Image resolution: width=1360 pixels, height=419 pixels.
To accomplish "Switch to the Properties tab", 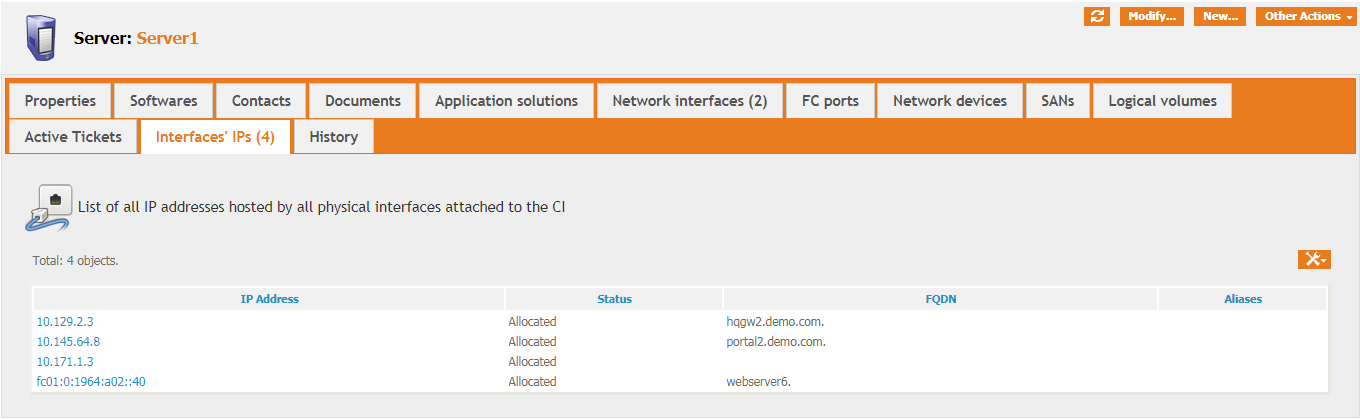I will tap(60, 101).
